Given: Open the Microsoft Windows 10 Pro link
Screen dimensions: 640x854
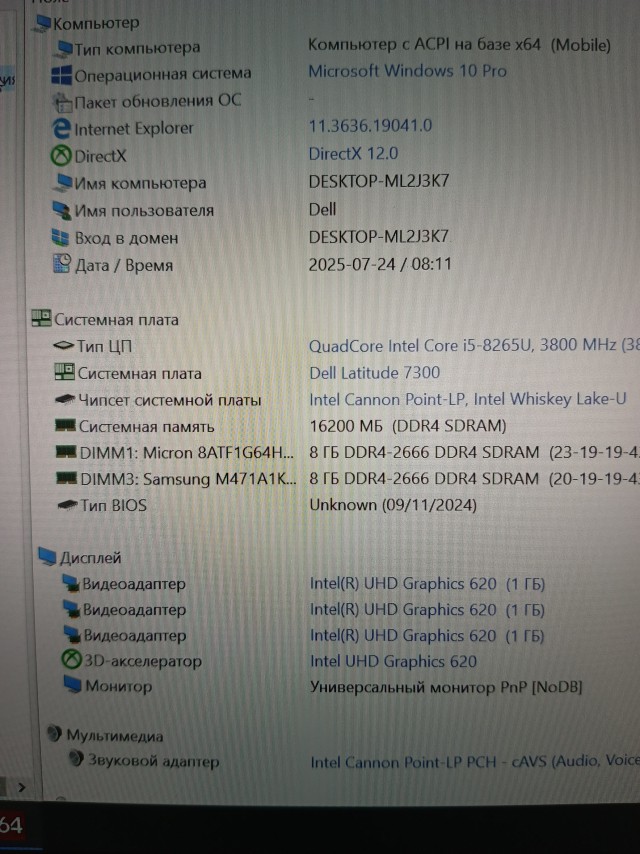Looking at the screenshot, I should click(x=407, y=71).
